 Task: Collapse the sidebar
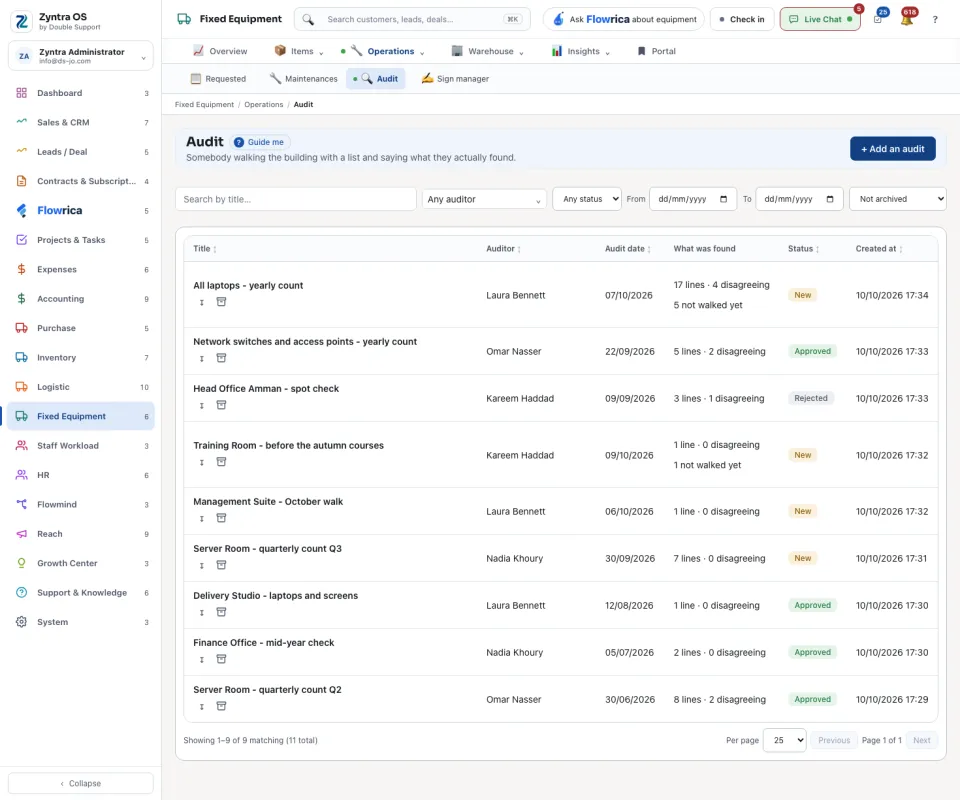[x=81, y=783]
